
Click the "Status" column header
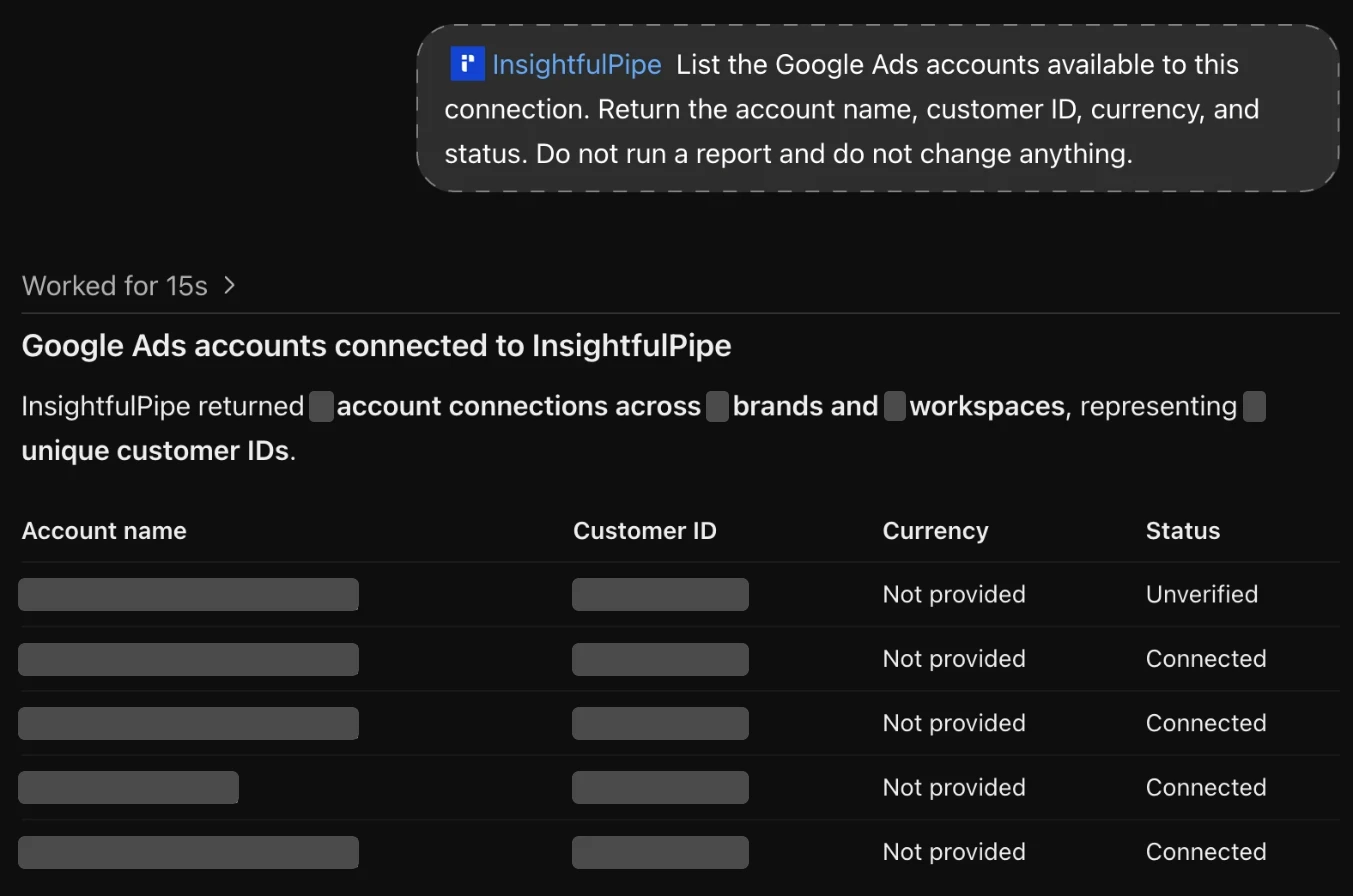1183,530
